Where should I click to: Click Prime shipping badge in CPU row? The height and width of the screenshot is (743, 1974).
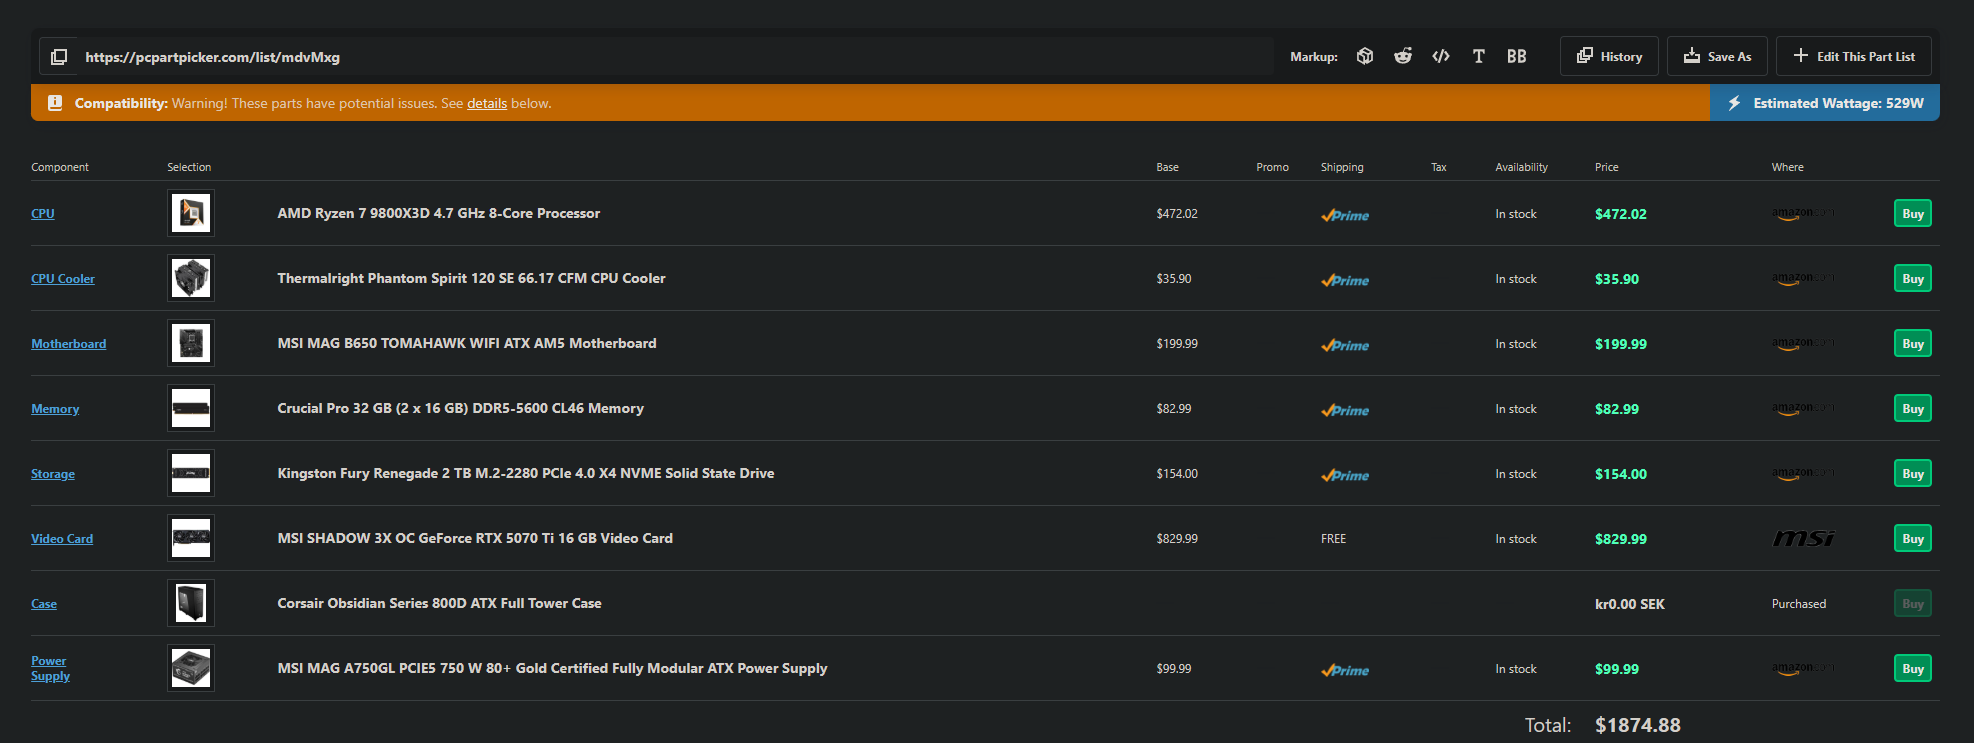(x=1345, y=214)
